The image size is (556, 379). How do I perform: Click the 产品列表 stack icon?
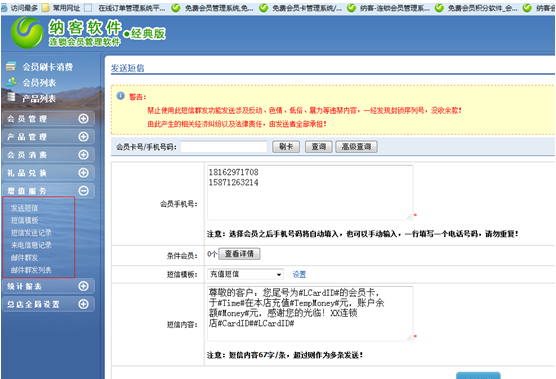[11, 97]
